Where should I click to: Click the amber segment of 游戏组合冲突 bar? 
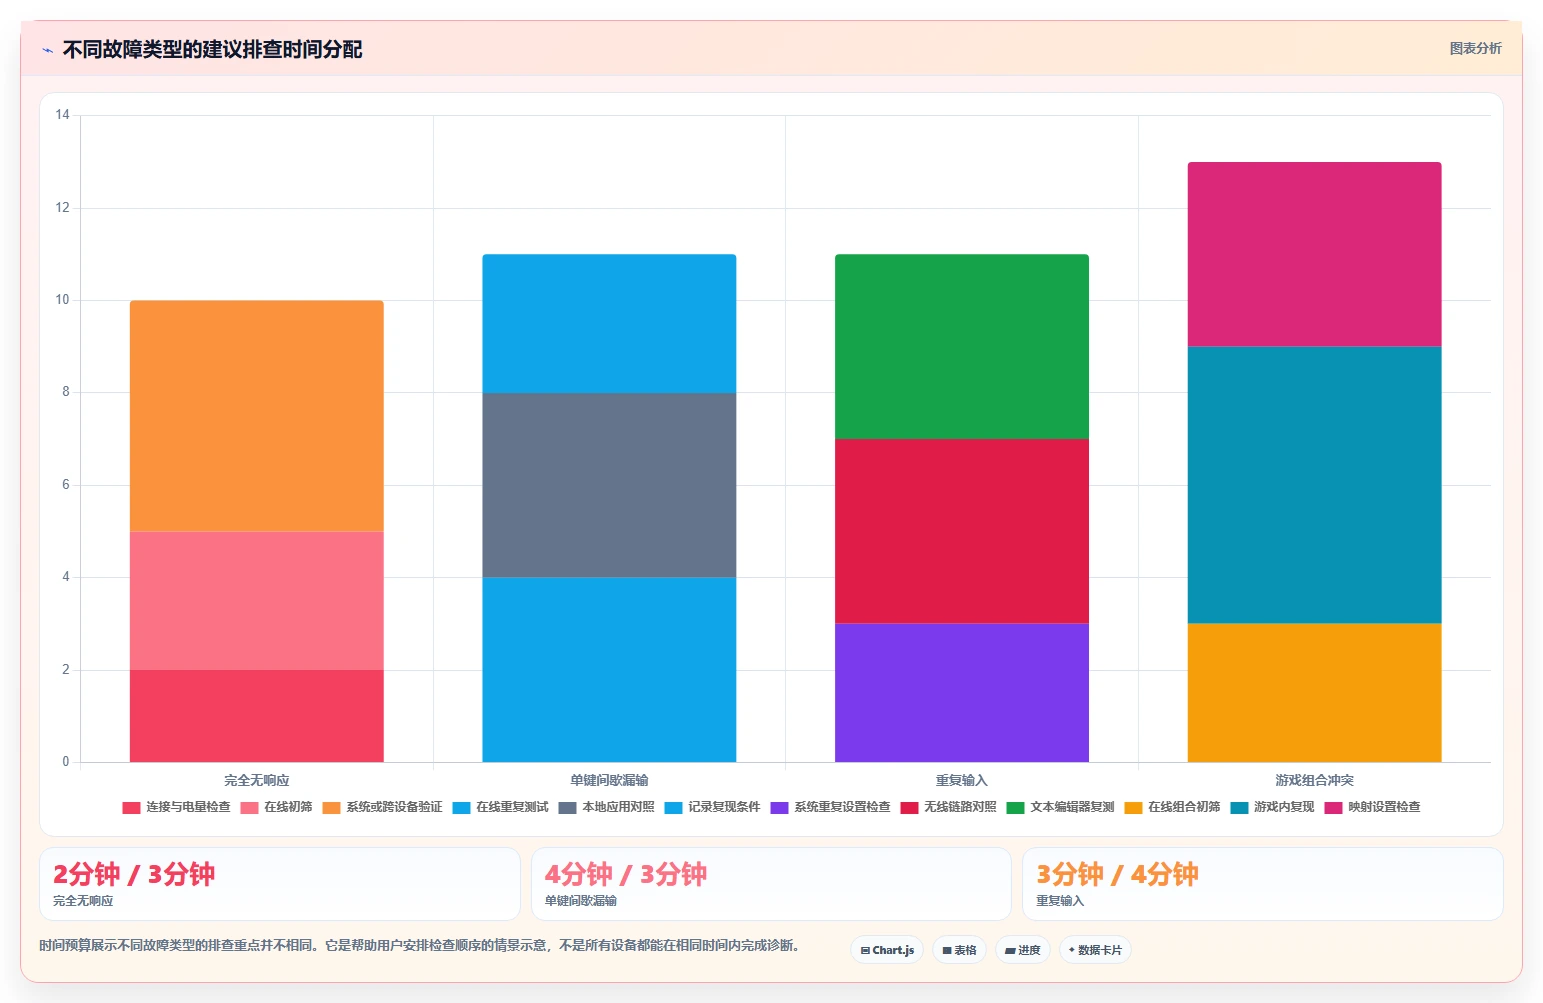[x=1314, y=692]
